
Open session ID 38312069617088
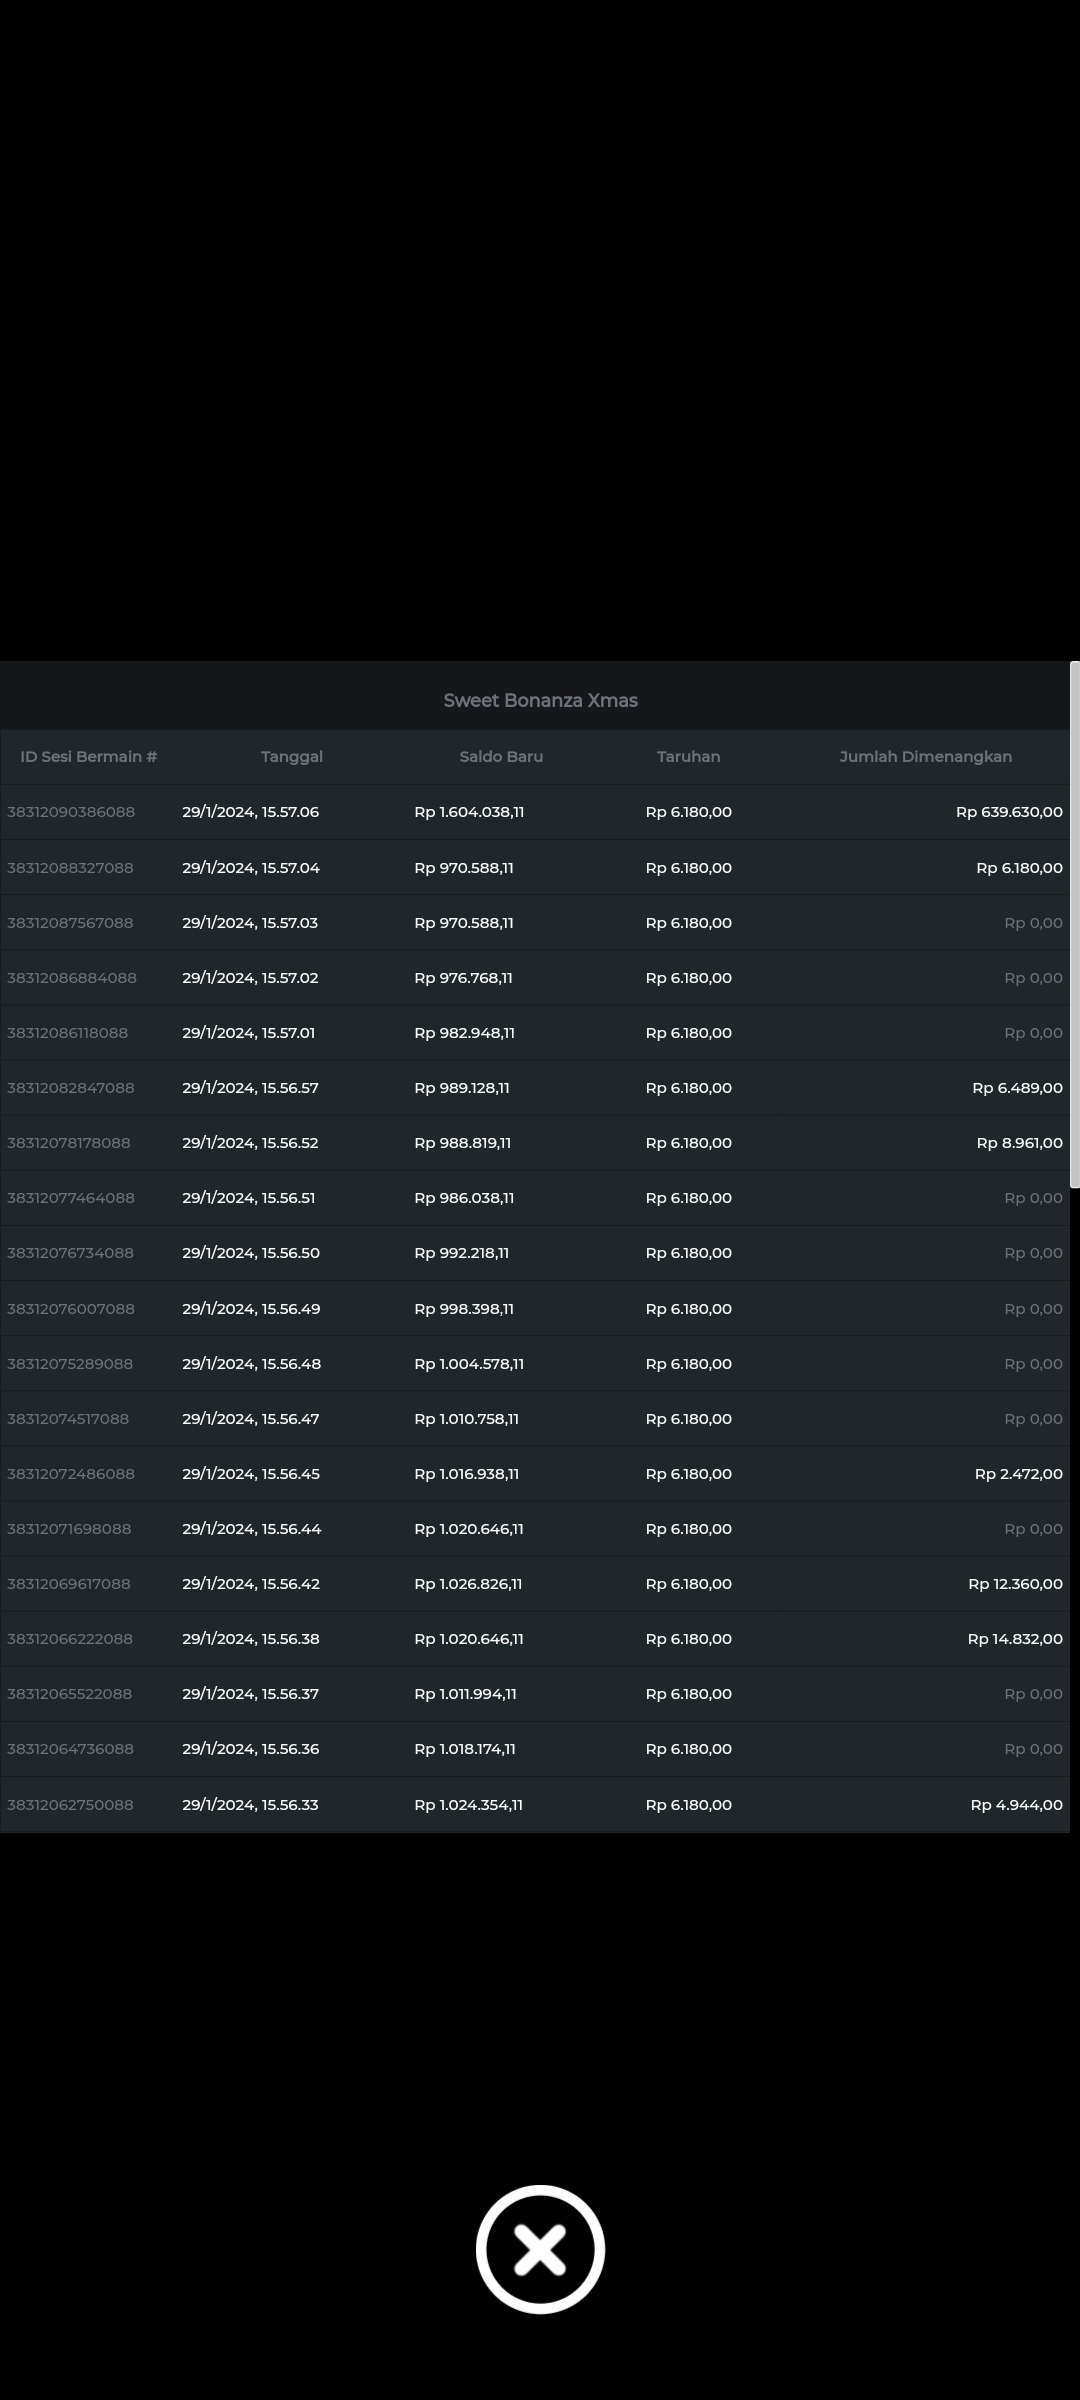pos(69,1584)
